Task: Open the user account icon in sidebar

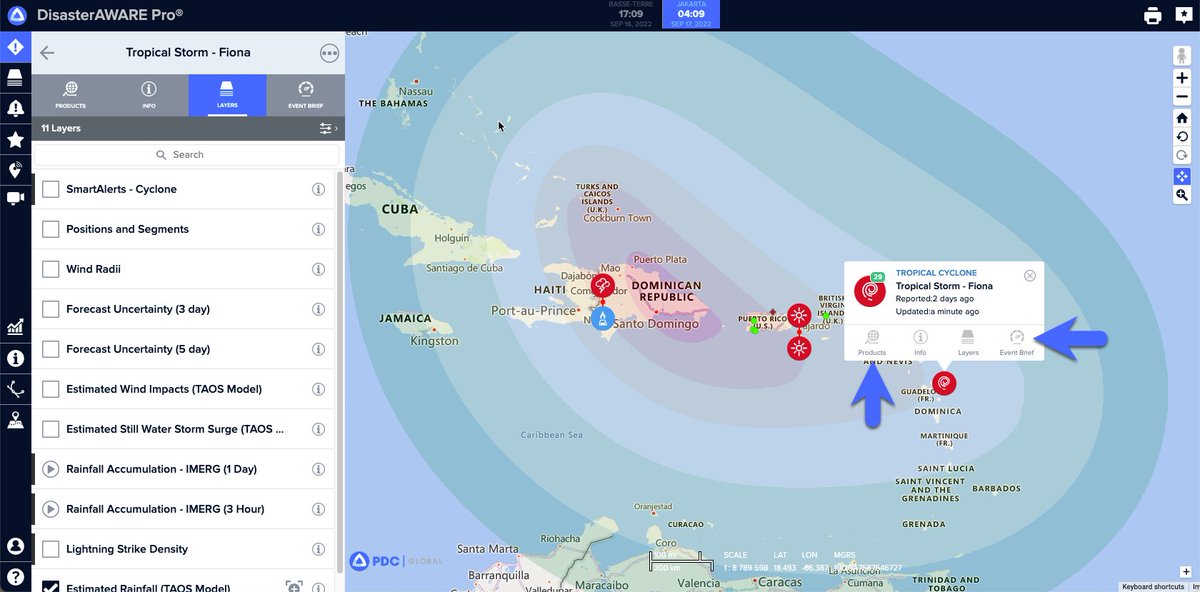Action: pyautogui.click(x=15, y=546)
